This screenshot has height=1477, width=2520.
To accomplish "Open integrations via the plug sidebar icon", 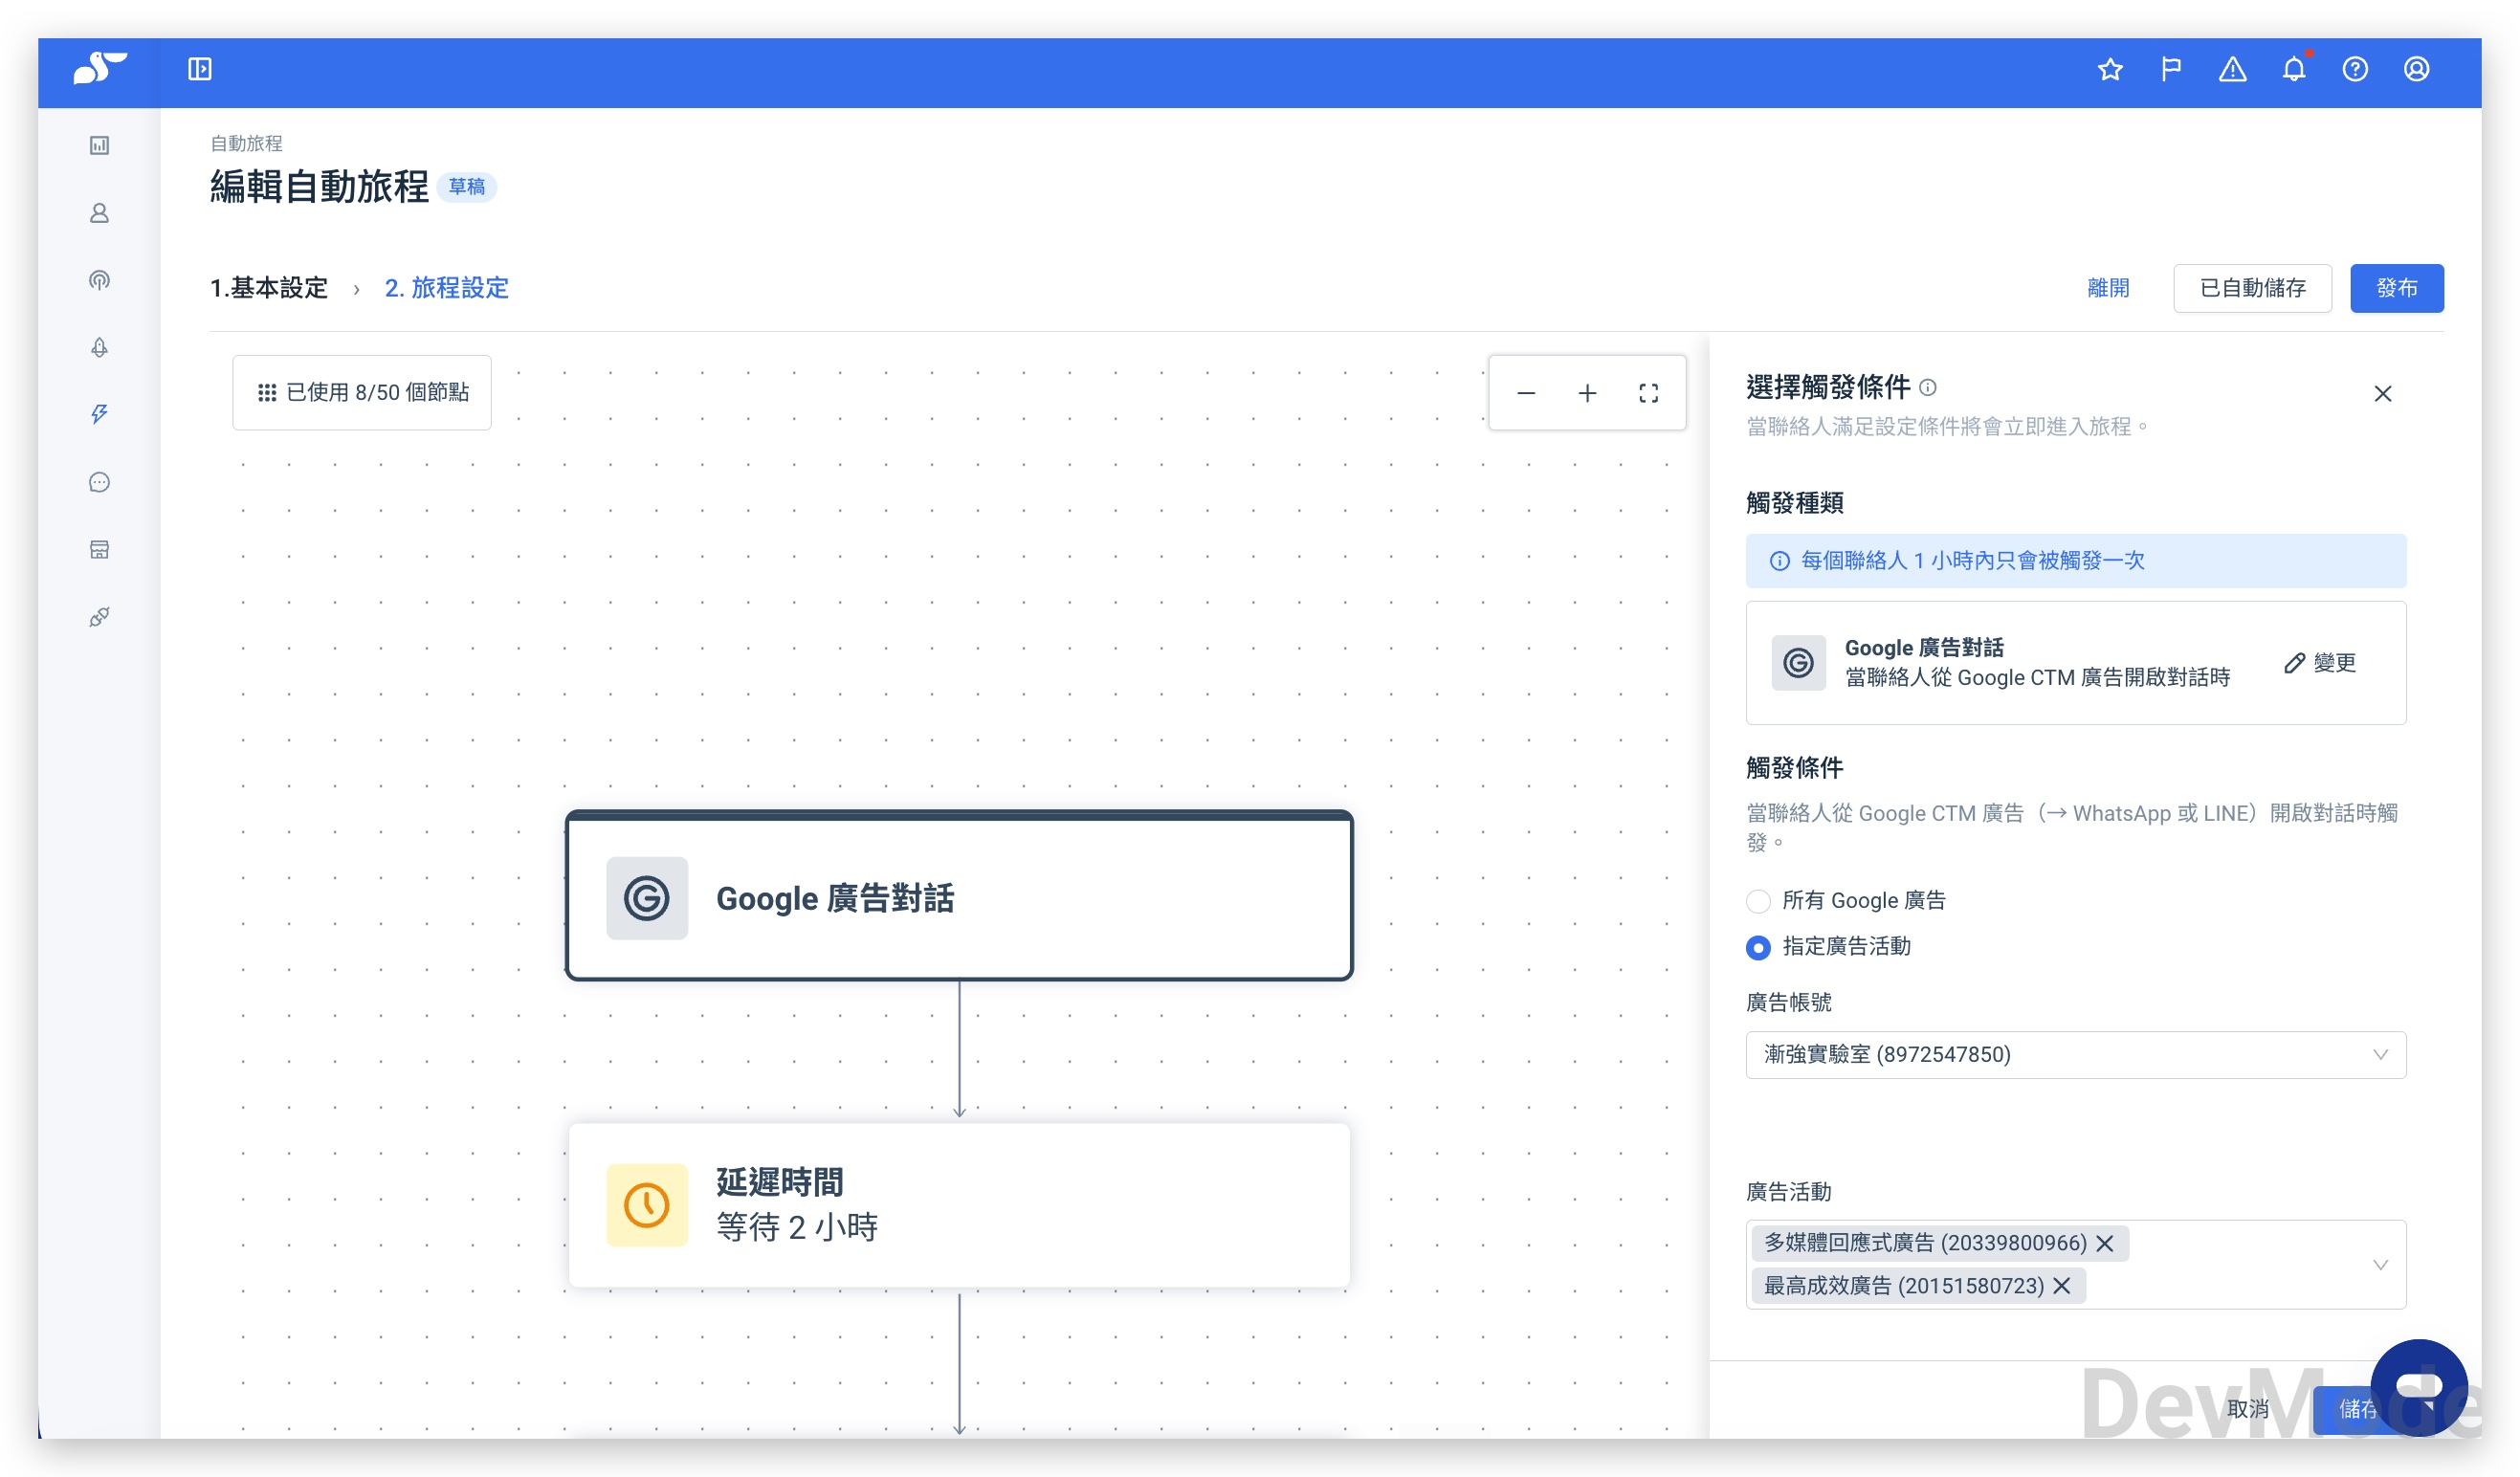I will point(99,616).
